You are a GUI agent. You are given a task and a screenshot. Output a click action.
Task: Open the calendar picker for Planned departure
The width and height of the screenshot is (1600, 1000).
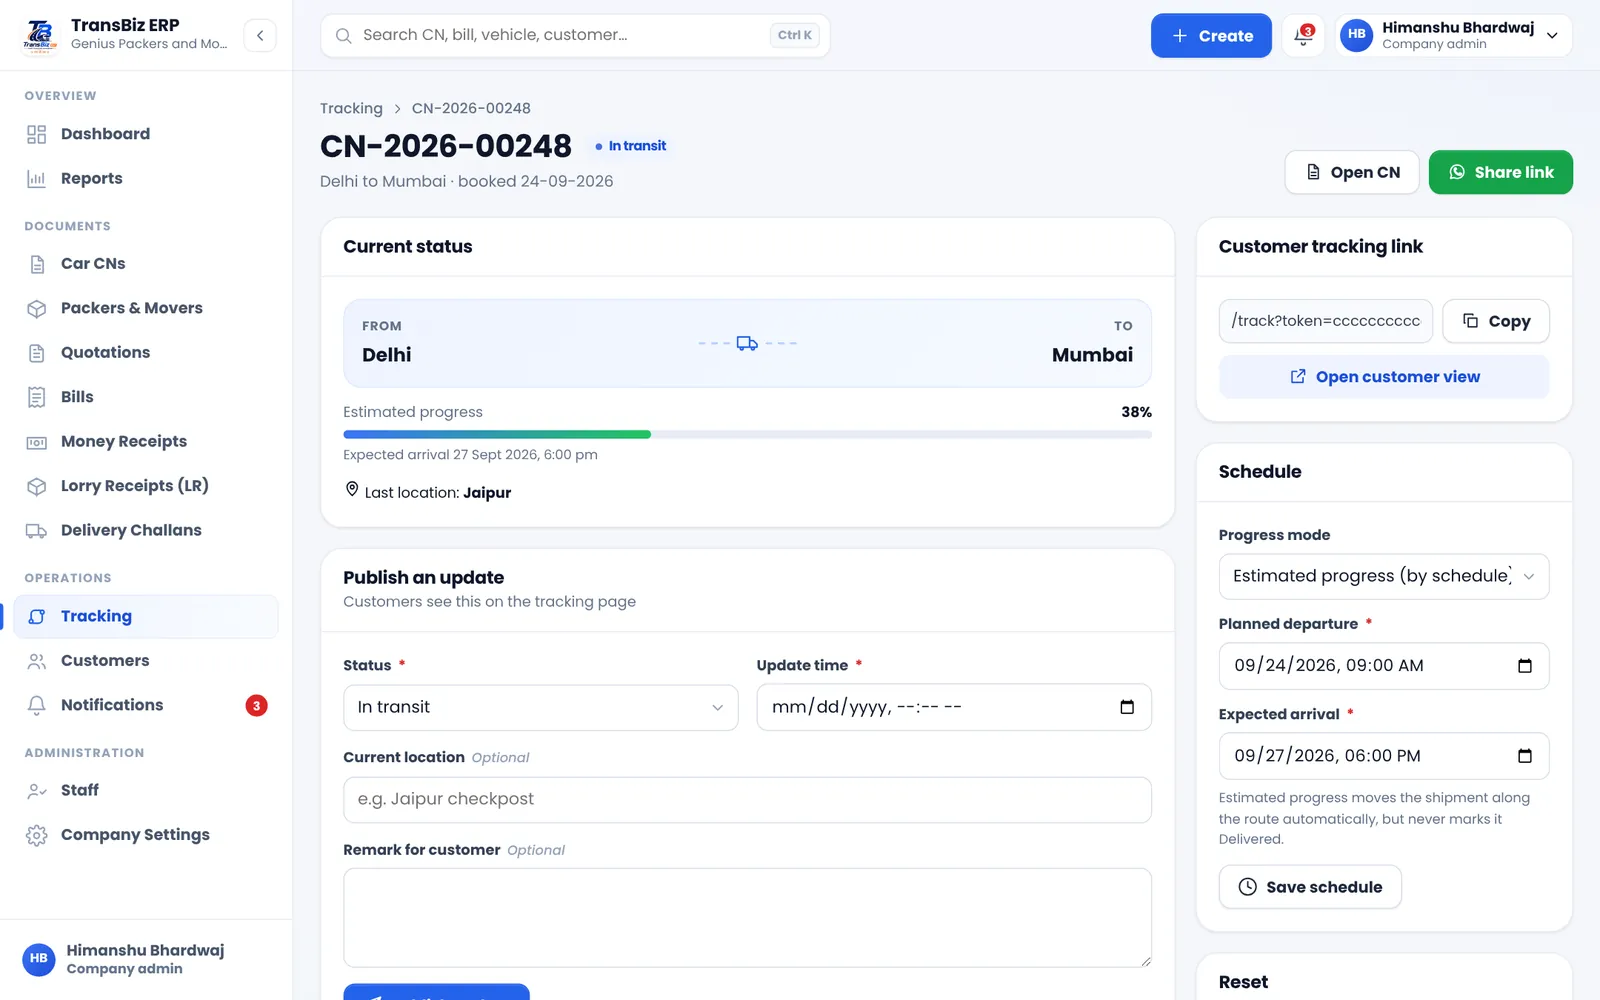coord(1525,666)
